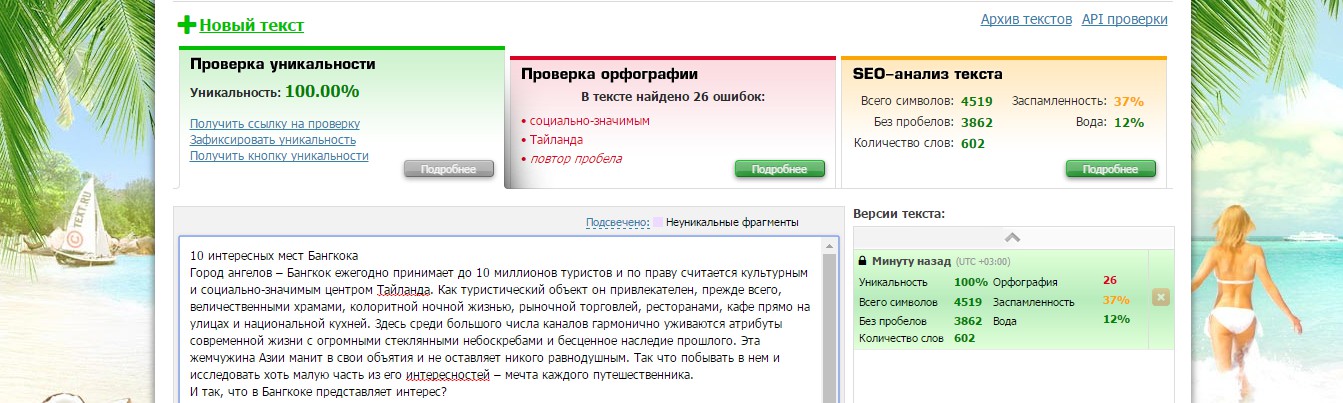Click 'Подробнее' button in spelling panel
The width and height of the screenshot is (1343, 403).
780,169
